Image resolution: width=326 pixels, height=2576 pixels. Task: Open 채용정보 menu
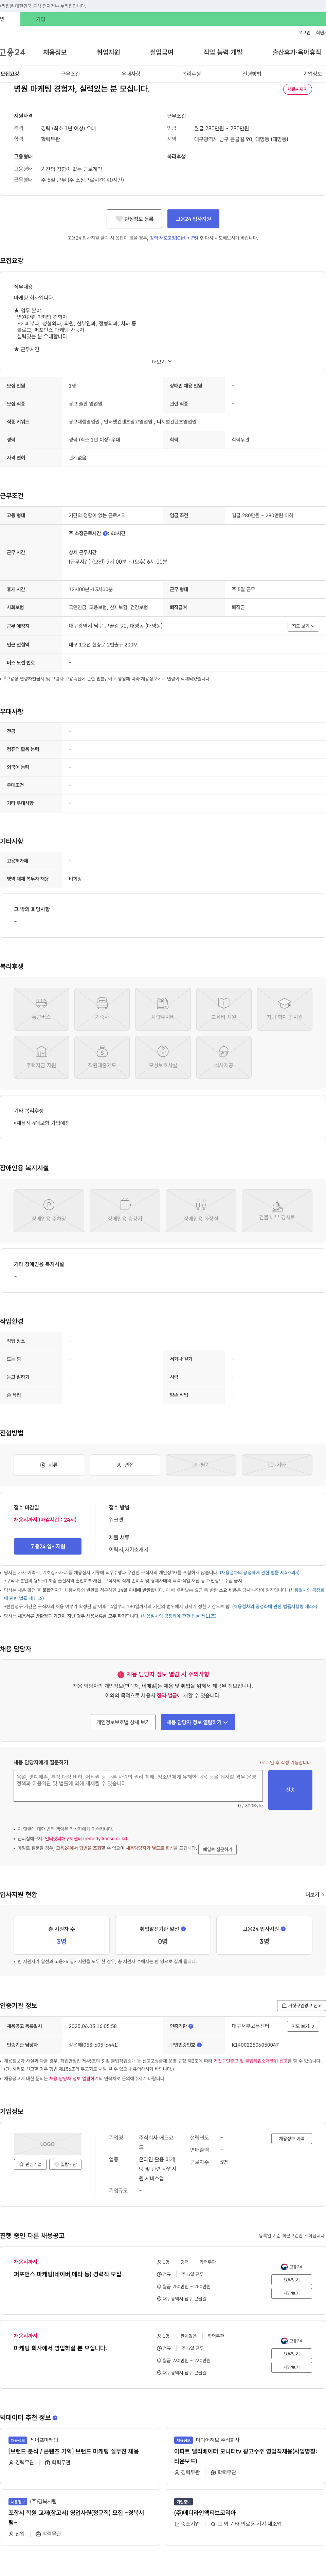coord(55,52)
